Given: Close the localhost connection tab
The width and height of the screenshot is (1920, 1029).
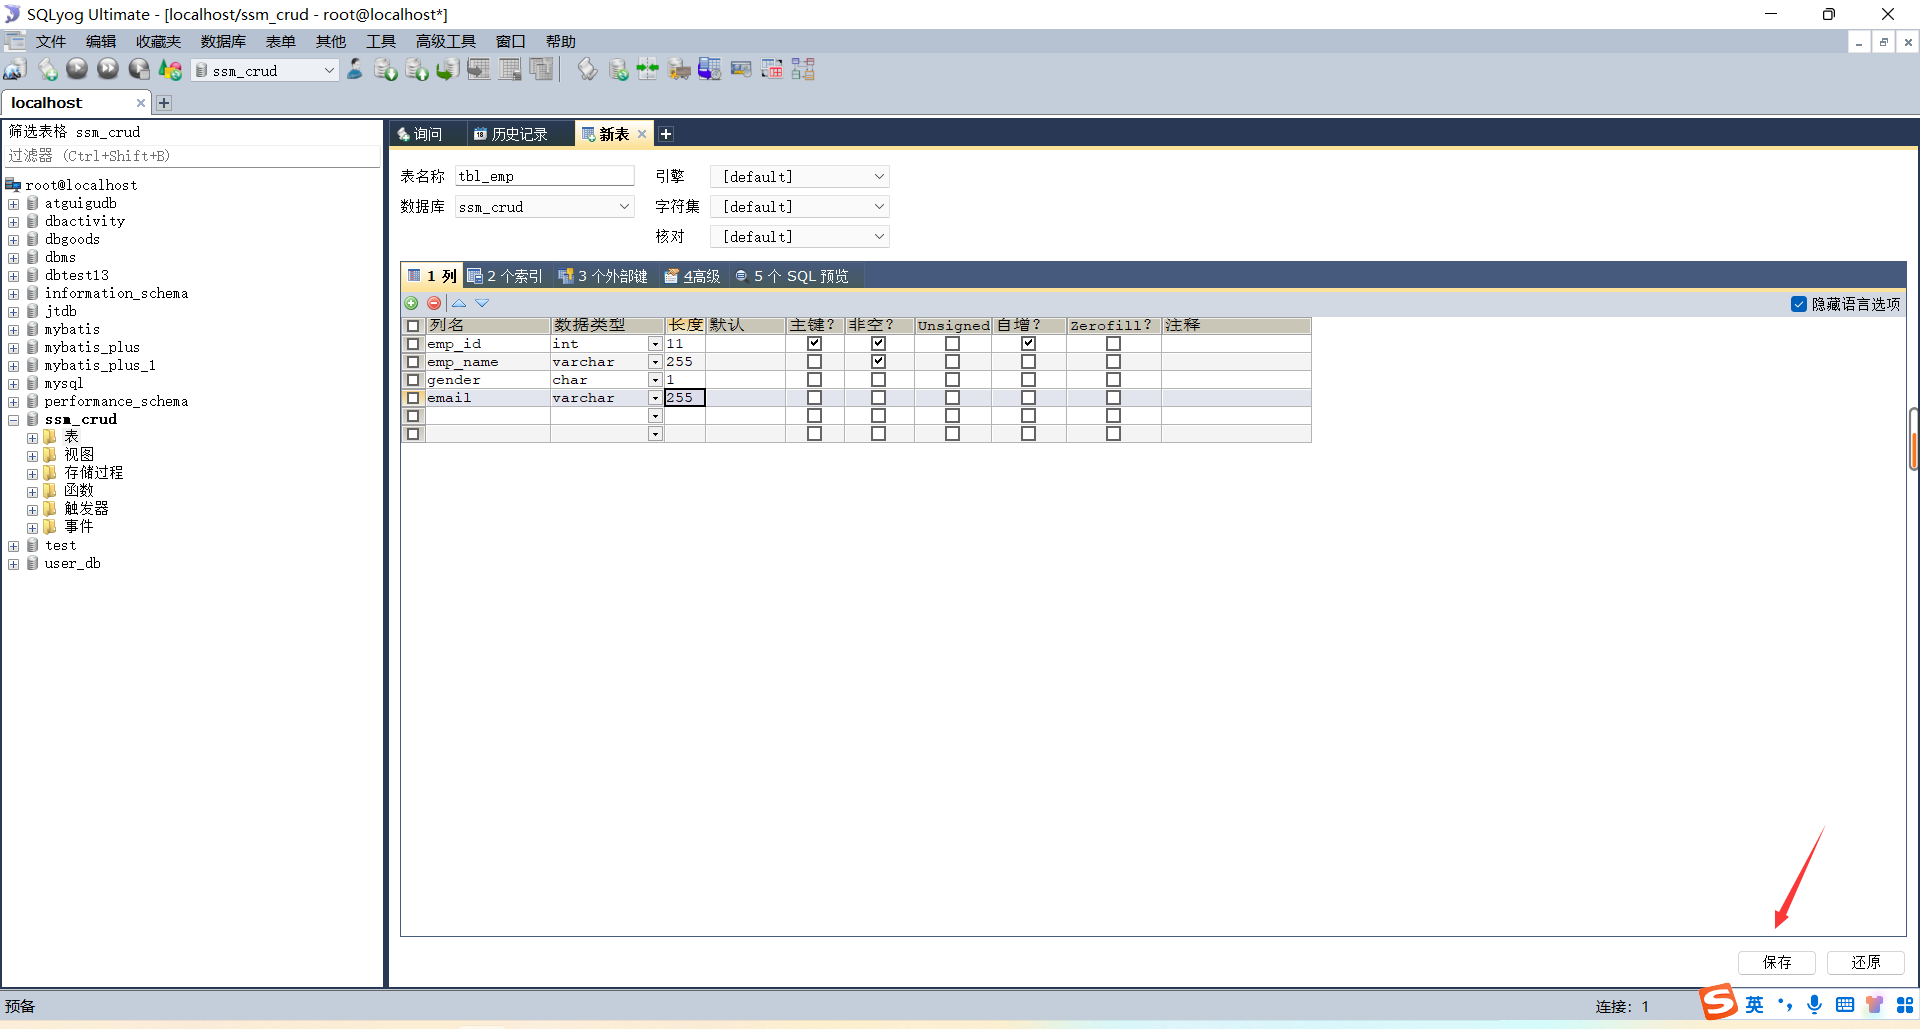Looking at the screenshot, I should click(141, 103).
